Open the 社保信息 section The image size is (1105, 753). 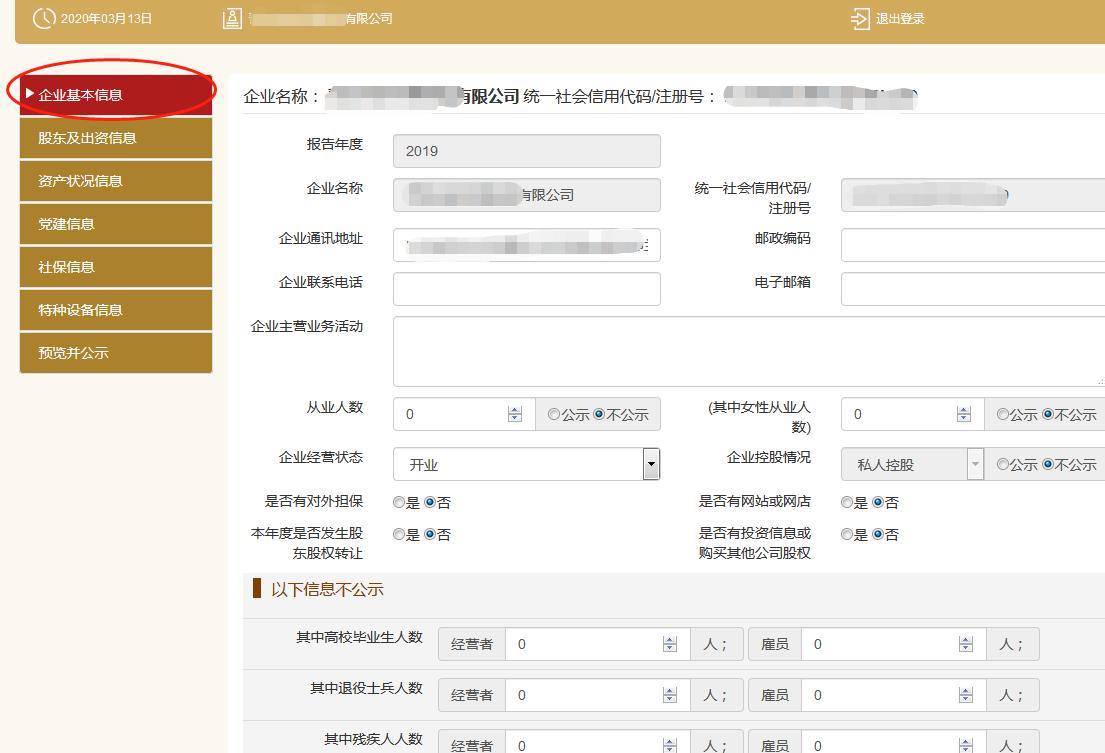tap(116, 267)
